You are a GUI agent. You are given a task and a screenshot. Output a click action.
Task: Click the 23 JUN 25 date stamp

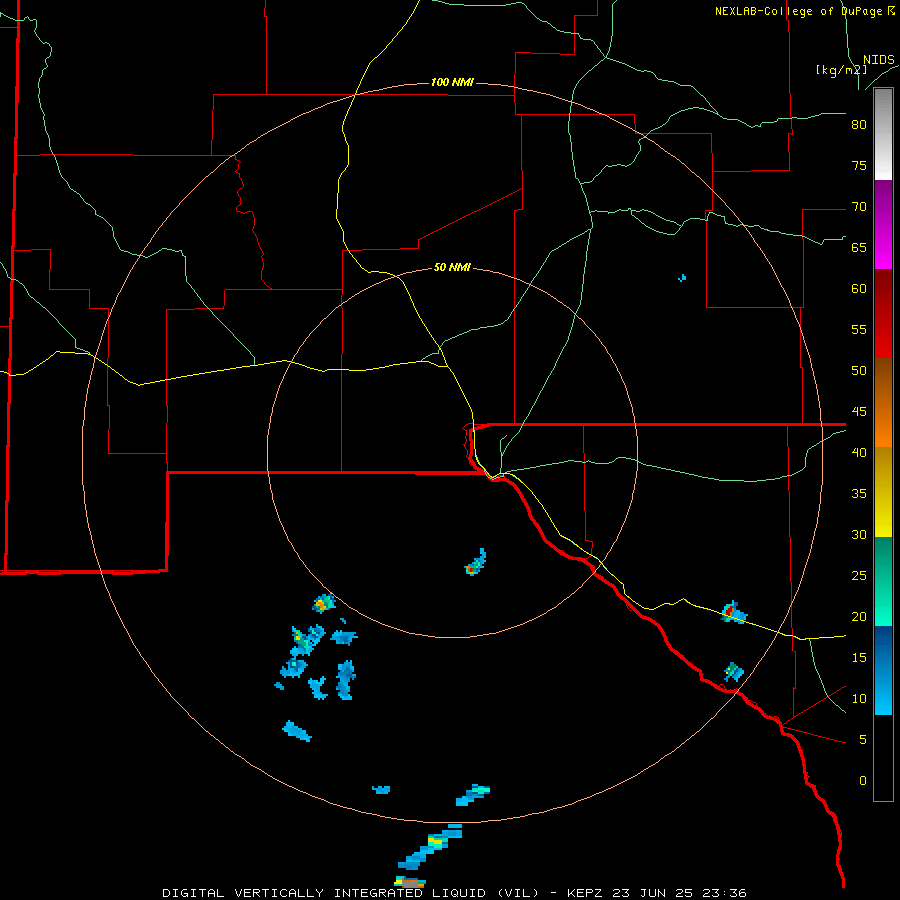[x=653, y=893]
